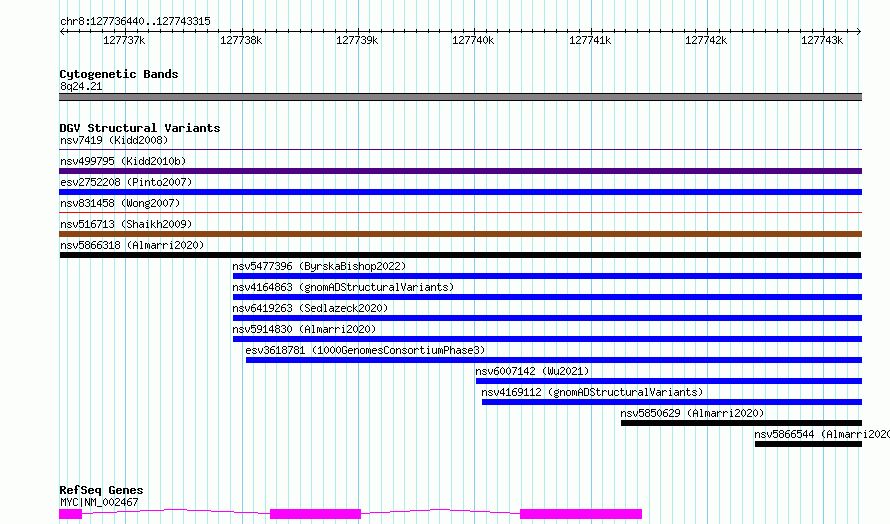Click the nsv5866544 variant label

click(x=822, y=434)
